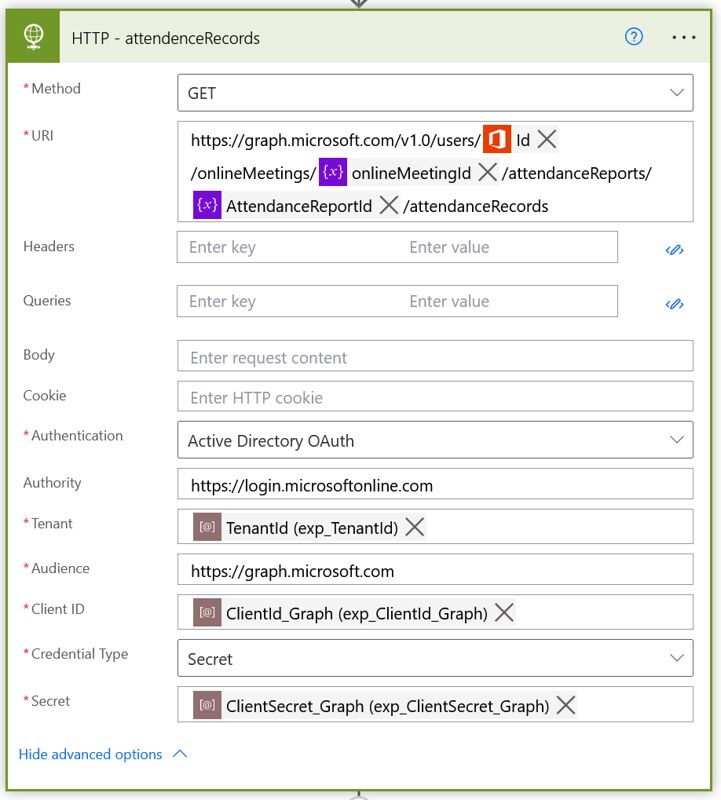Click the Queries Enter value field
Image resolution: width=721 pixels, height=800 pixels.
(x=508, y=301)
